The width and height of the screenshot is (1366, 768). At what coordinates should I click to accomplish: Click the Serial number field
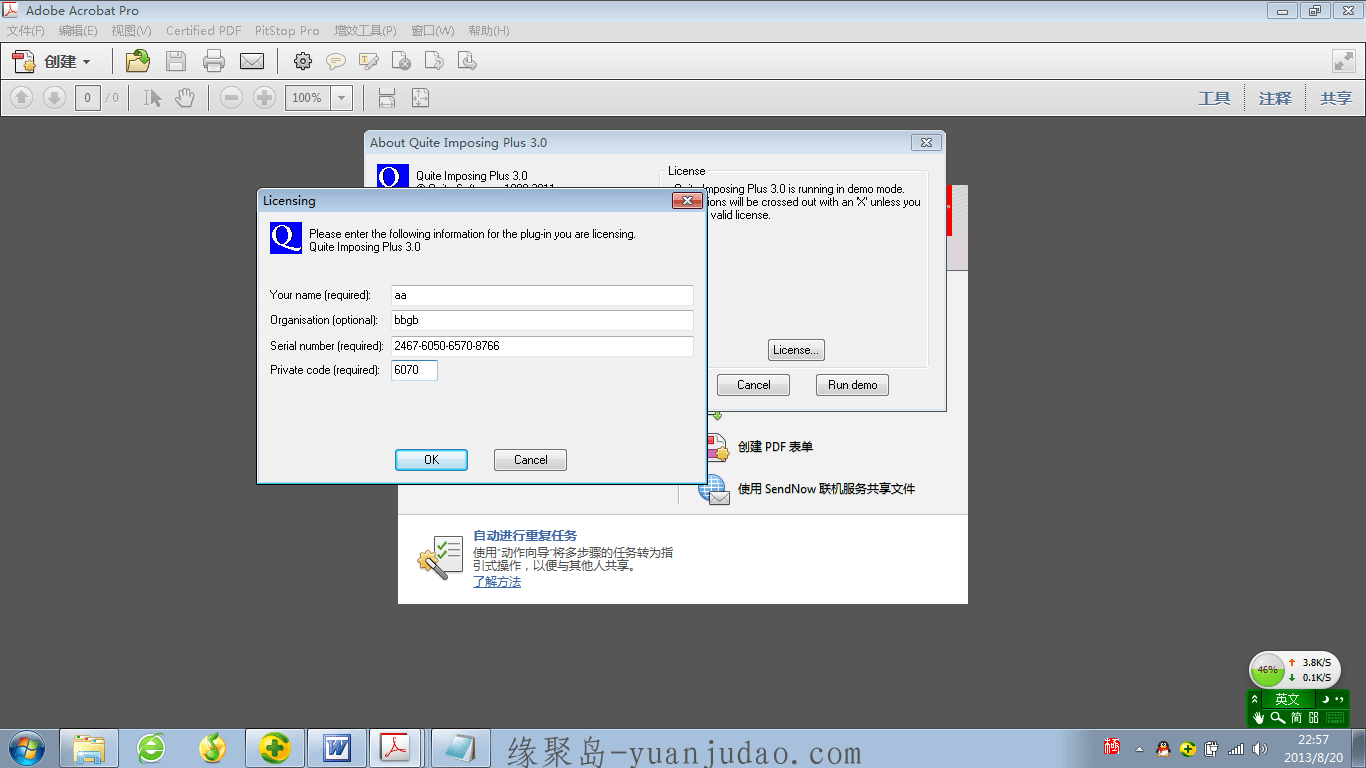click(542, 346)
